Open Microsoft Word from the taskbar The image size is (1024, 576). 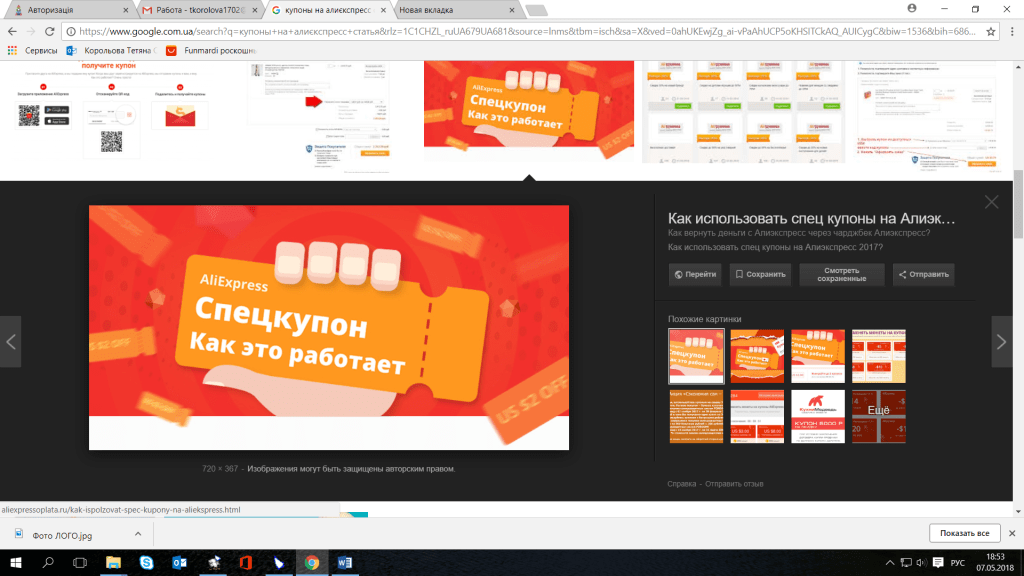(345, 563)
